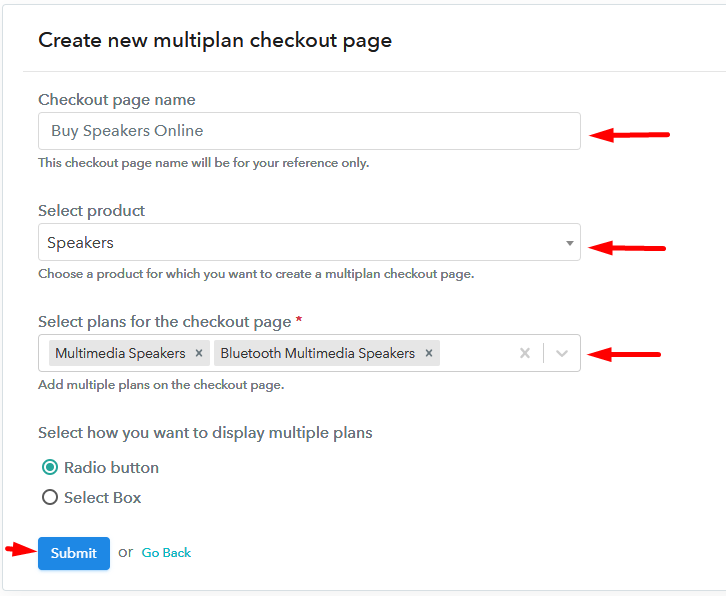Focus the Checkout page name text field
The image size is (726, 596).
tap(309, 131)
